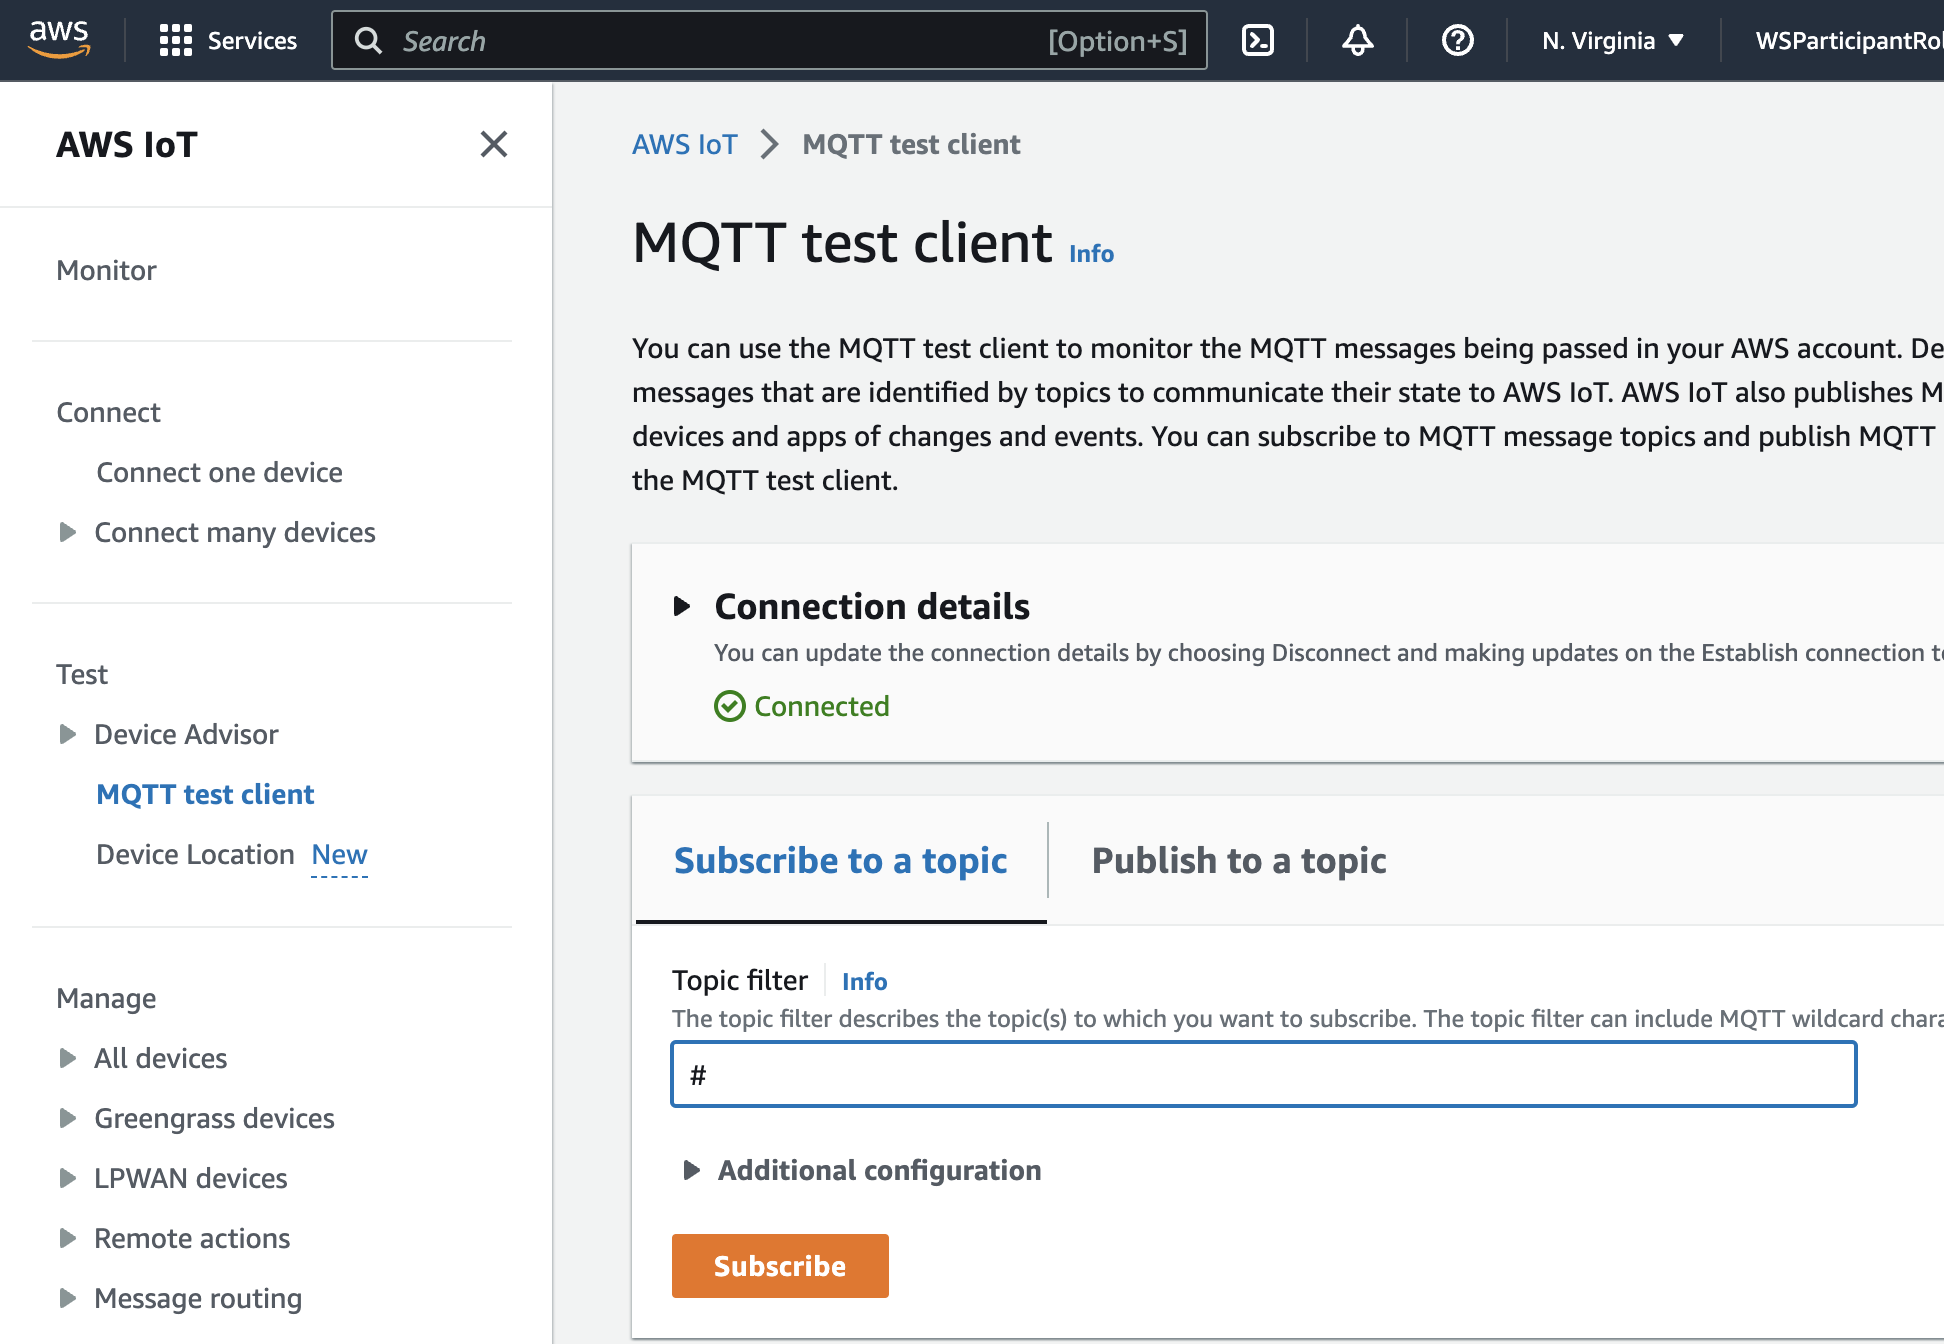
Task: Focus the Topic filter input field
Action: [1264, 1074]
